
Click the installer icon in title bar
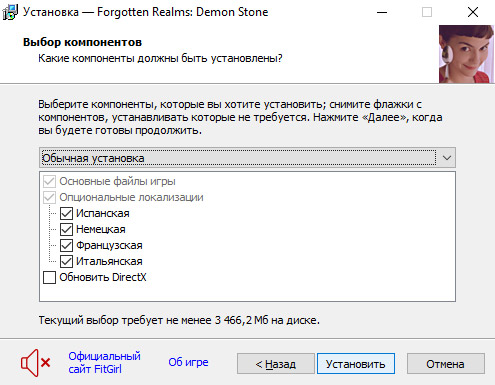coord(10,12)
